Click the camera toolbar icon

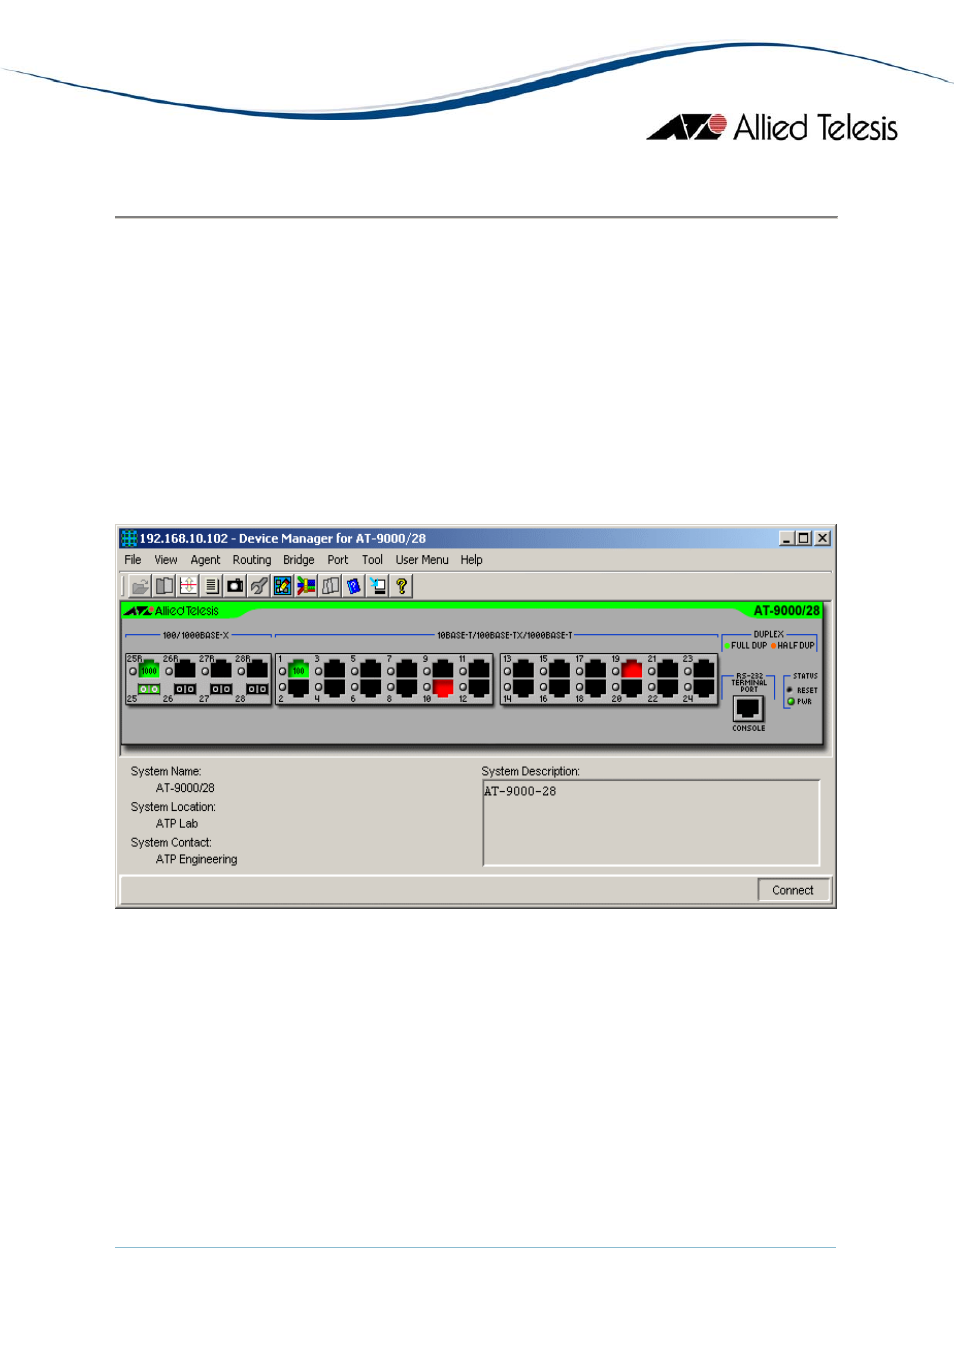click(x=235, y=586)
